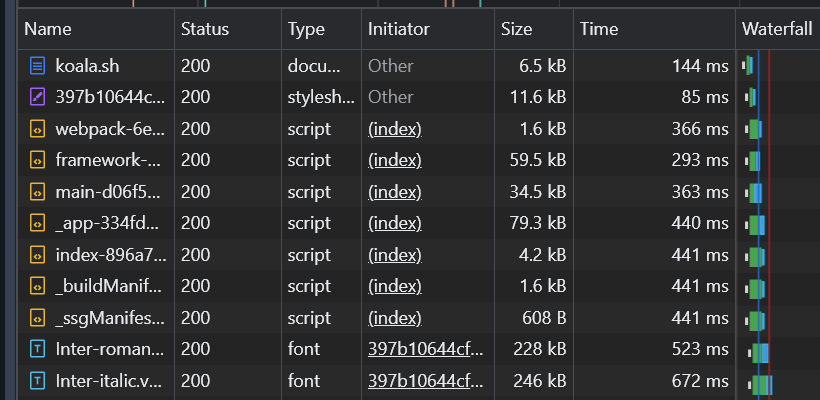Click the Waterfall column header
The width and height of the screenshot is (820, 400).
pyautogui.click(x=777, y=30)
